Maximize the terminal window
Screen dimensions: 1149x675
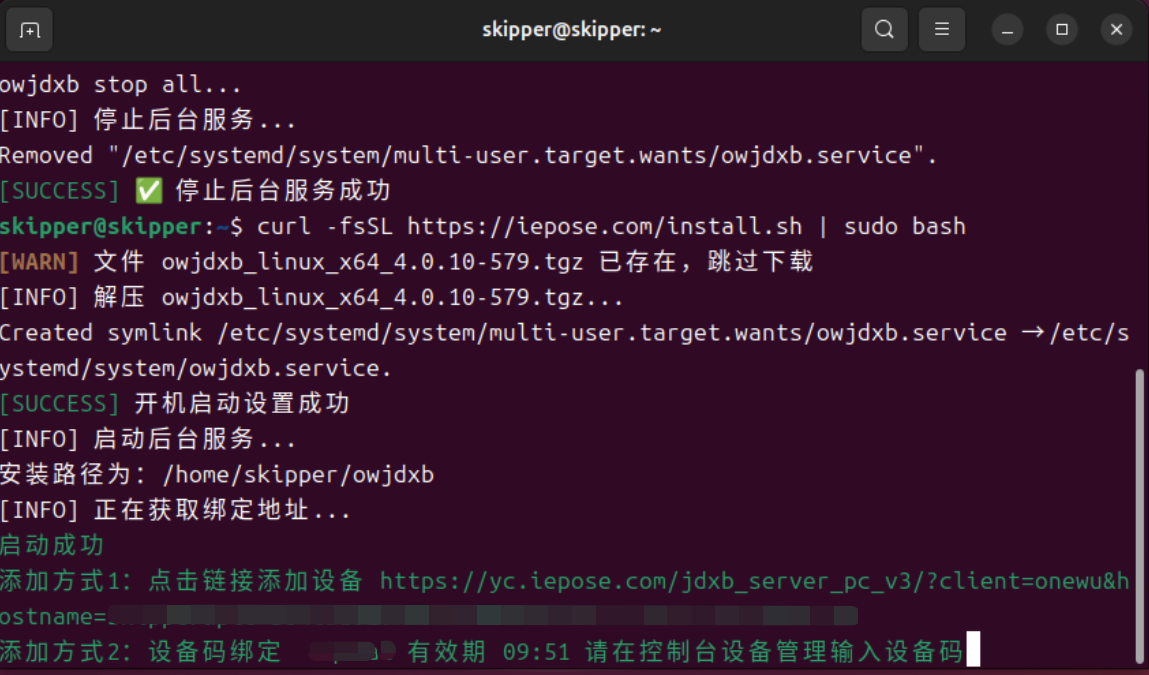point(1062,30)
